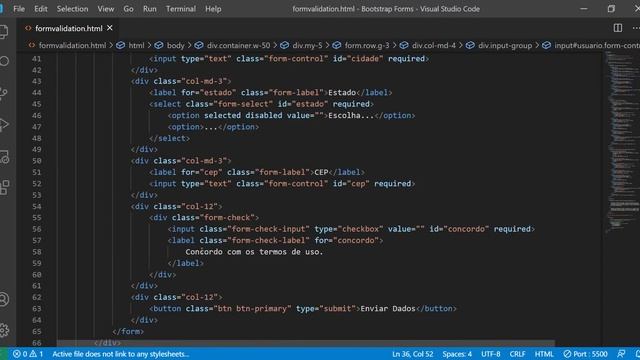Viewport: 640px width, 360px height.
Task: Click the closing </form> tag on line 65
Action: 128,331
